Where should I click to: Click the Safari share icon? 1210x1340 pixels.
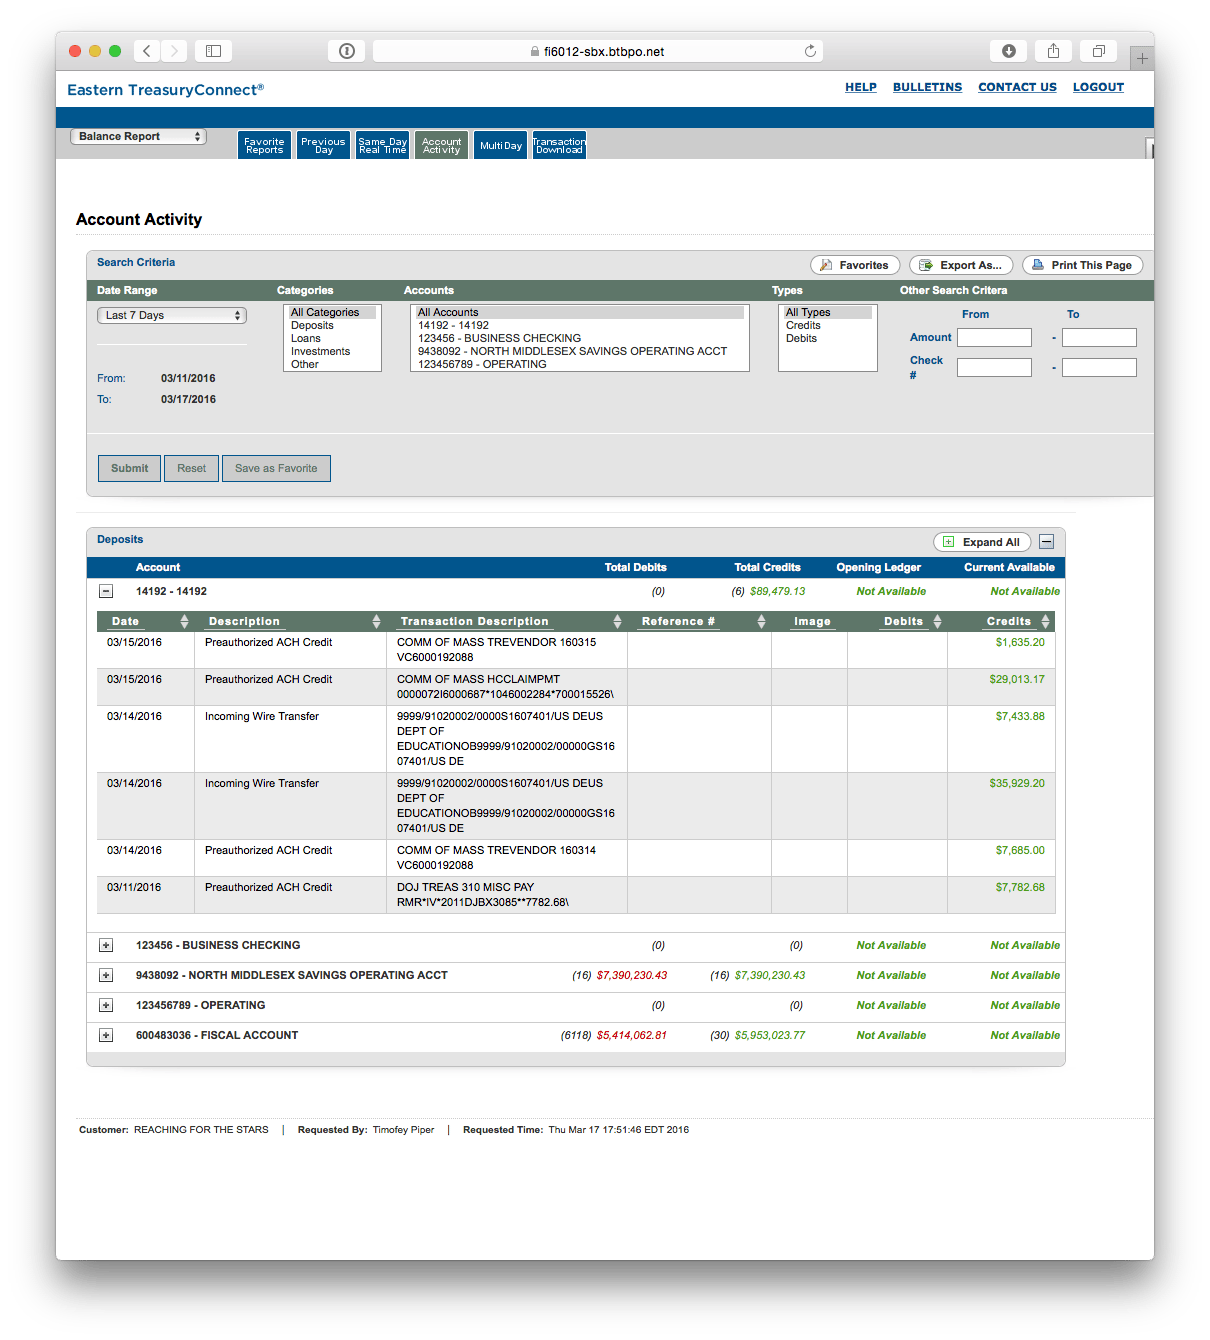click(1053, 51)
